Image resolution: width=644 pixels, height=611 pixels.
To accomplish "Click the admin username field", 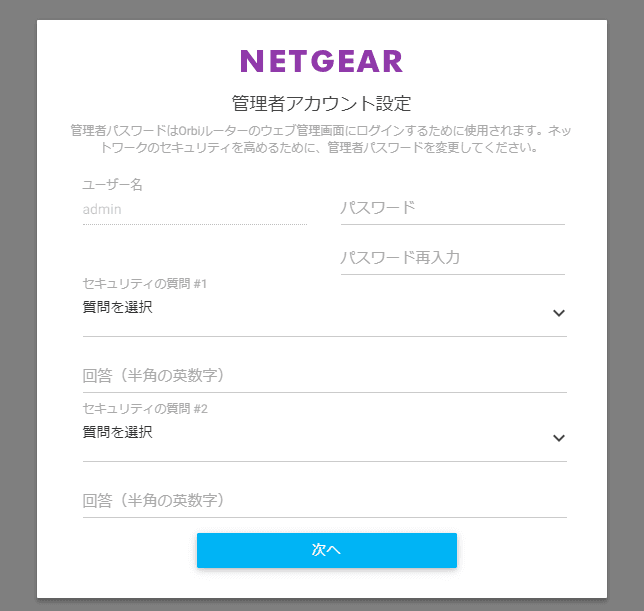I will pos(194,210).
